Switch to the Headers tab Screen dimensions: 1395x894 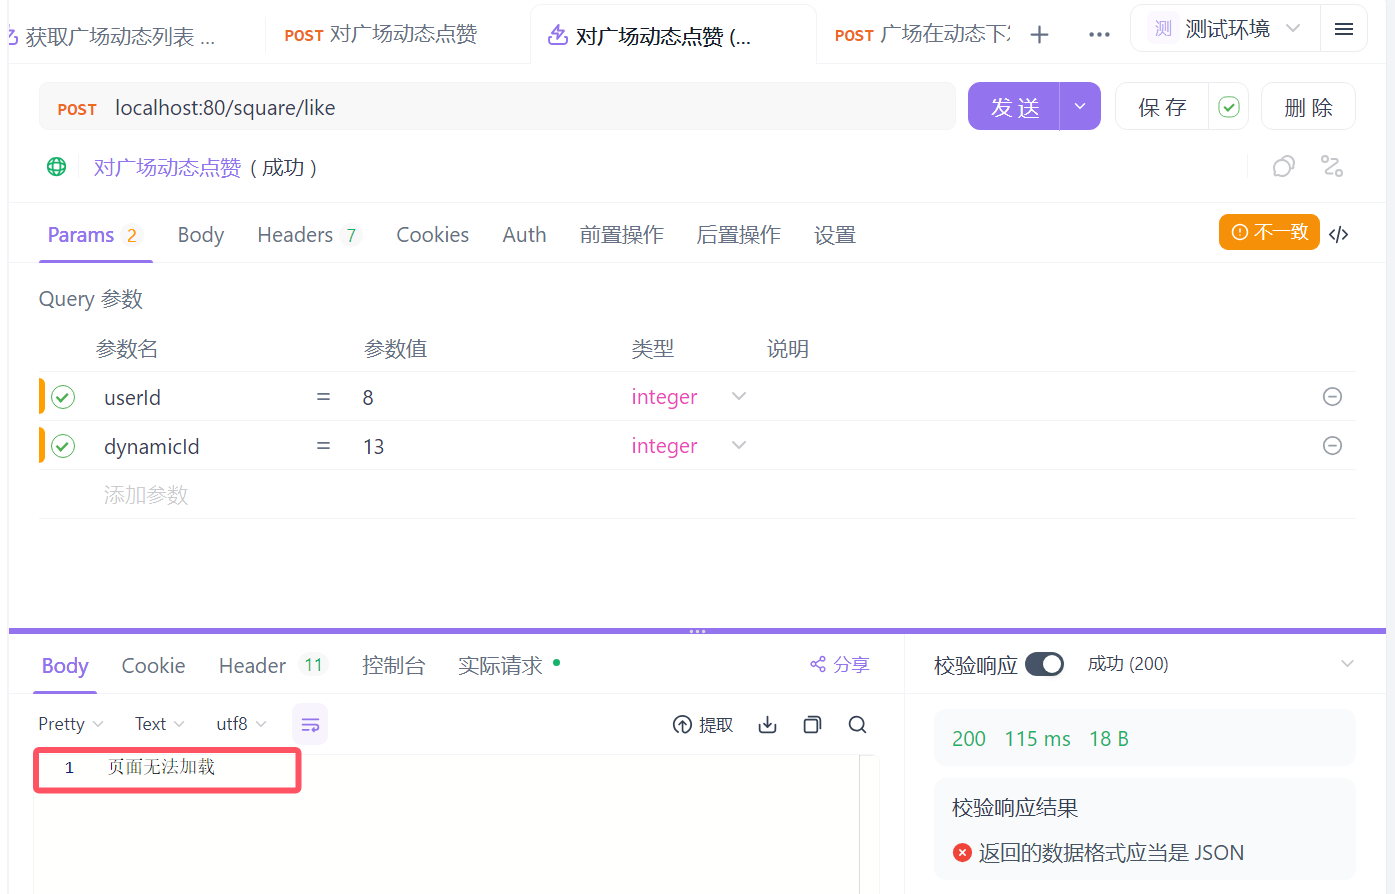[x=296, y=234]
